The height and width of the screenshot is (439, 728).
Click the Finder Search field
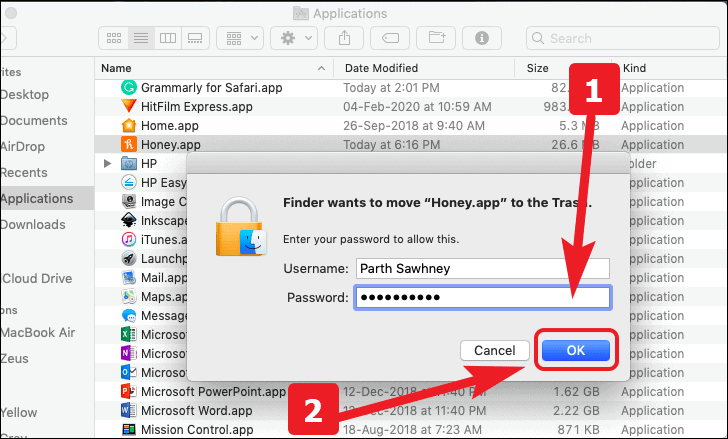tap(623, 38)
